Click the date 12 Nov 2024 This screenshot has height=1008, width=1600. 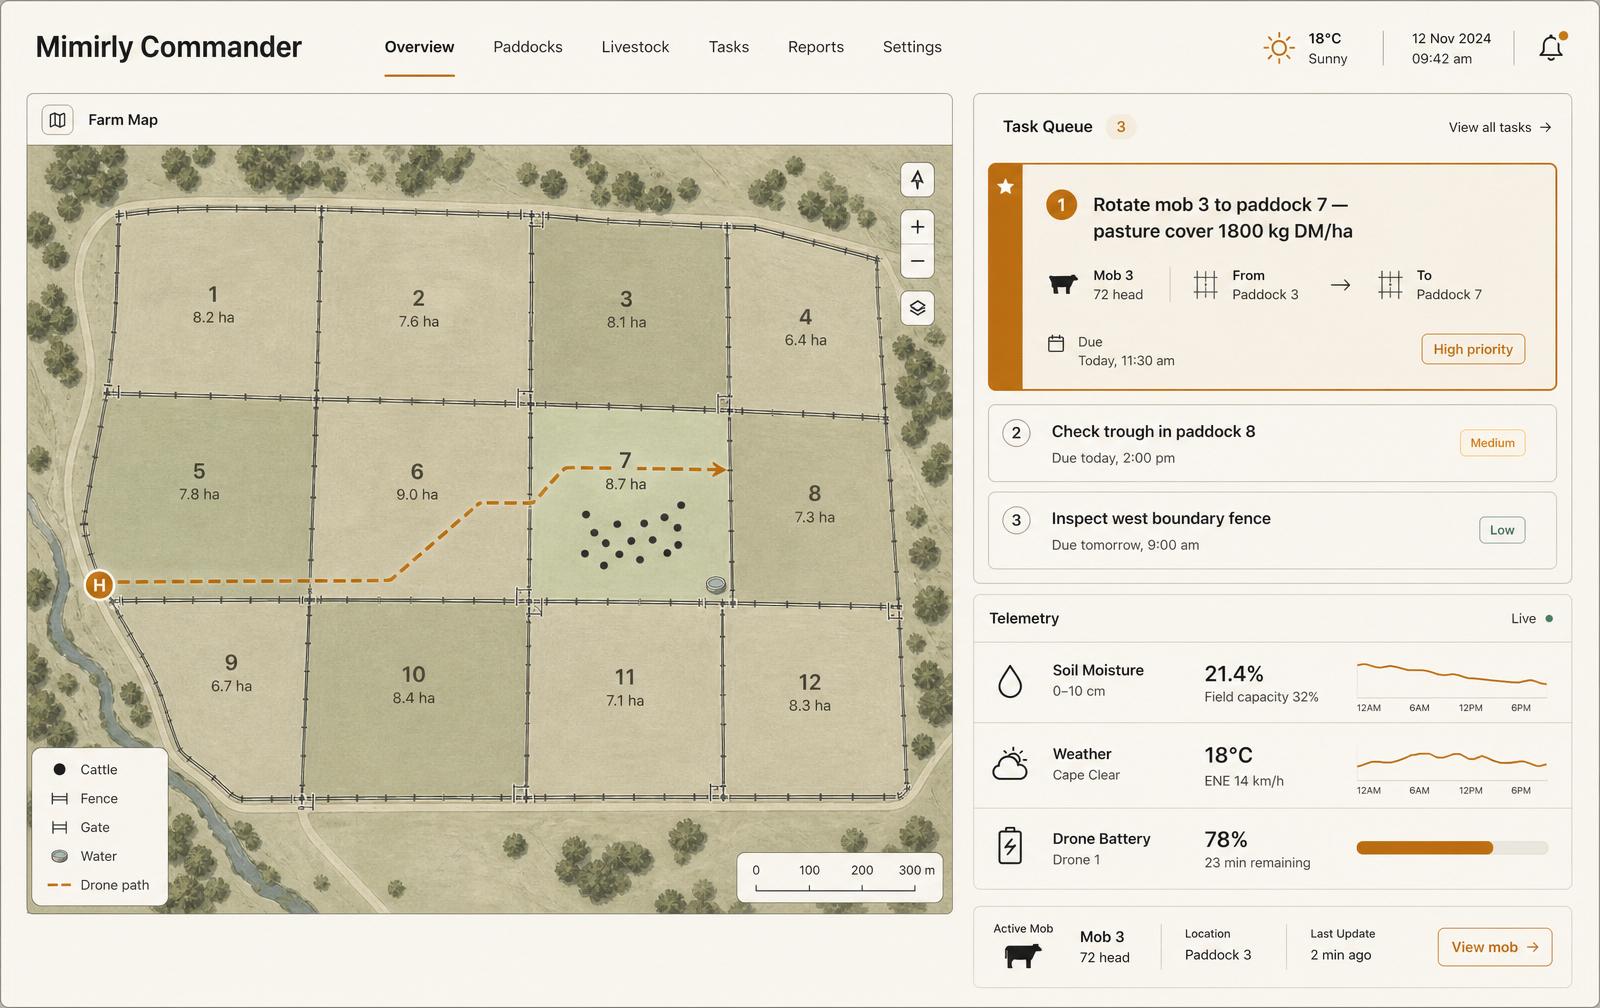(x=1451, y=39)
